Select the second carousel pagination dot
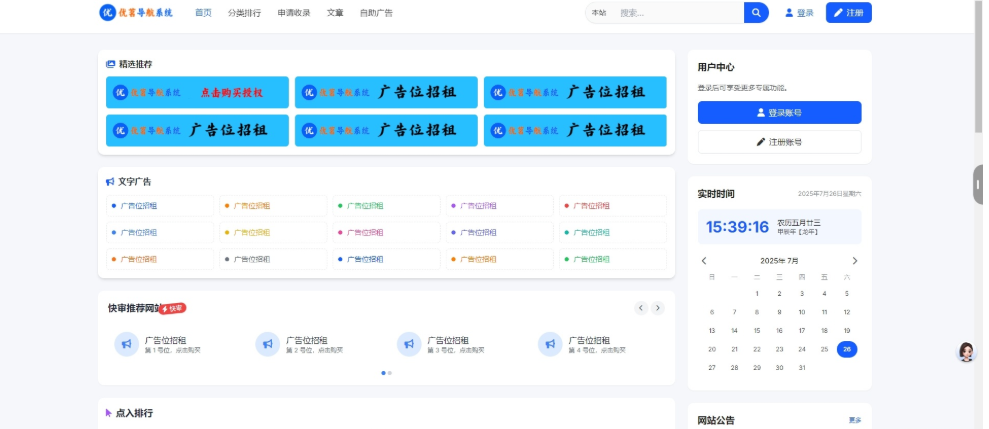The image size is (989, 429). click(390, 373)
